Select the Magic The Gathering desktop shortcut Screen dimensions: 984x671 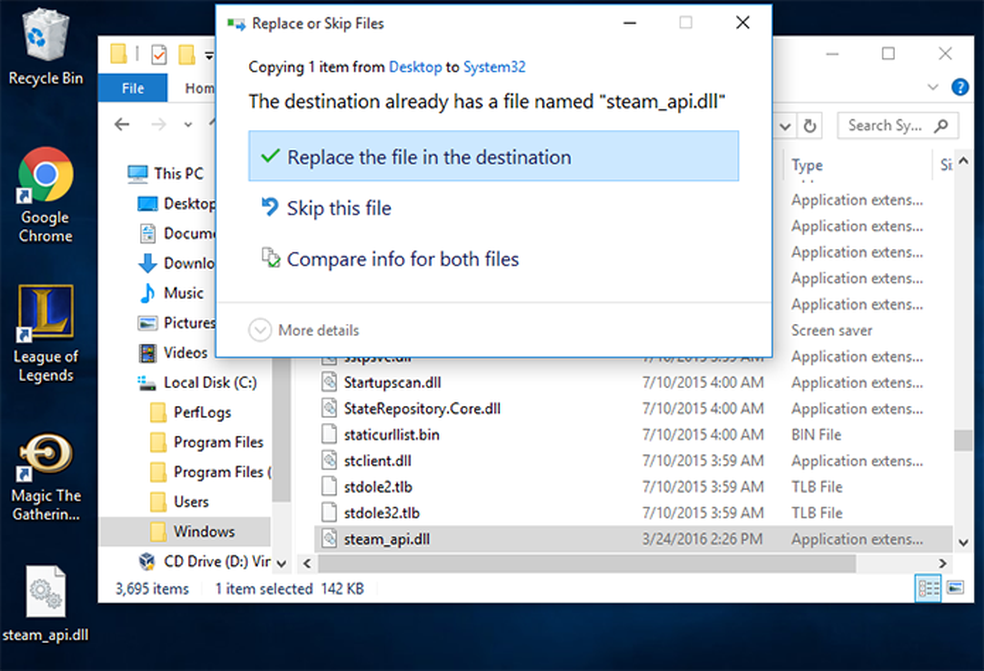click(x=45, y=477)
